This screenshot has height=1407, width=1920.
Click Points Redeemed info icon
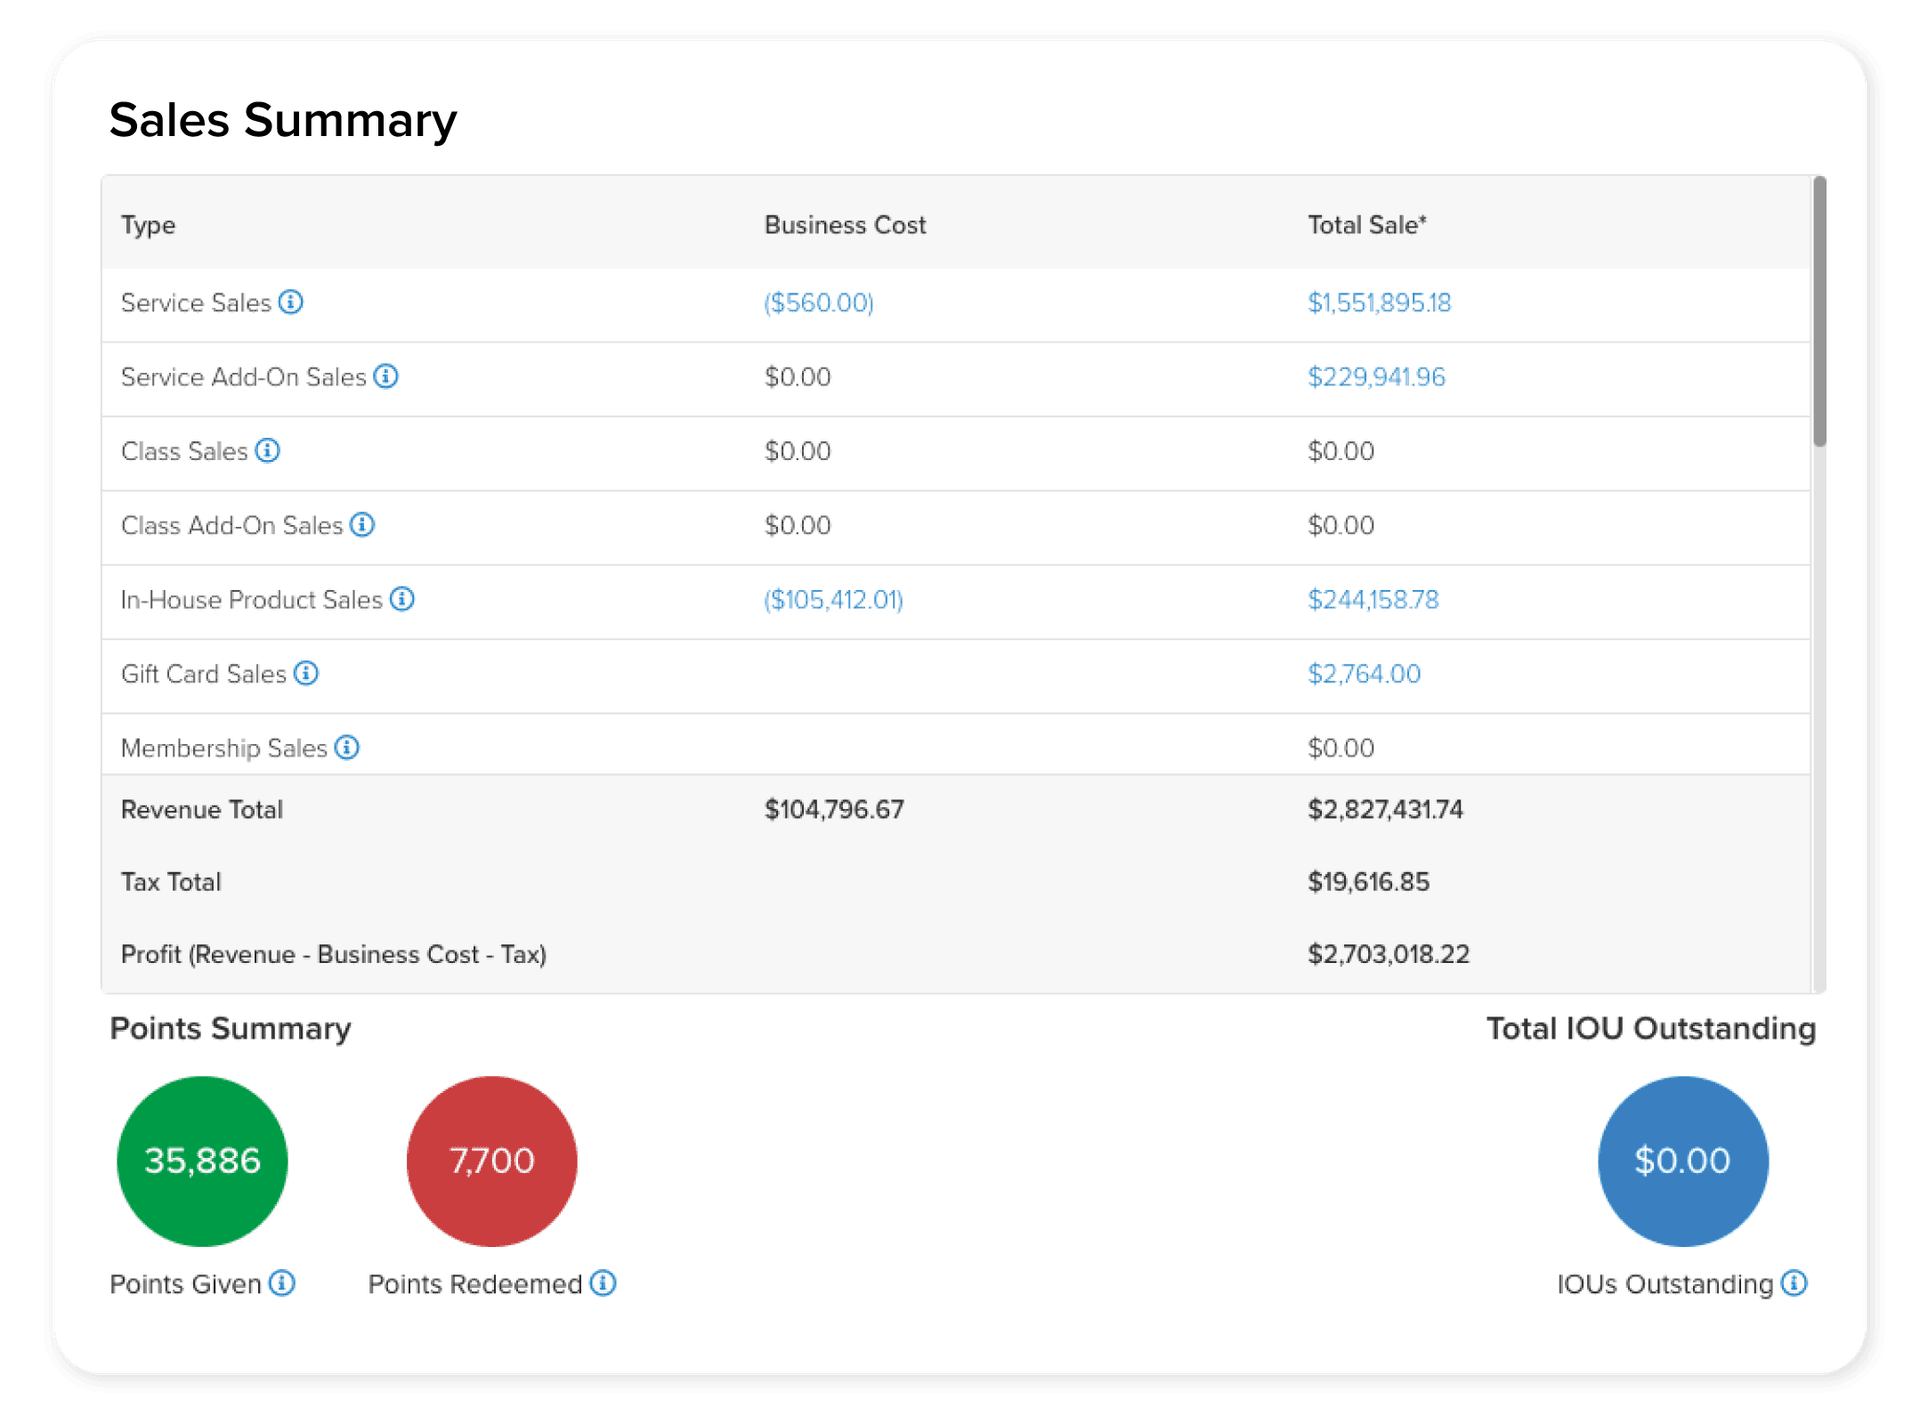coord(603,1283)
